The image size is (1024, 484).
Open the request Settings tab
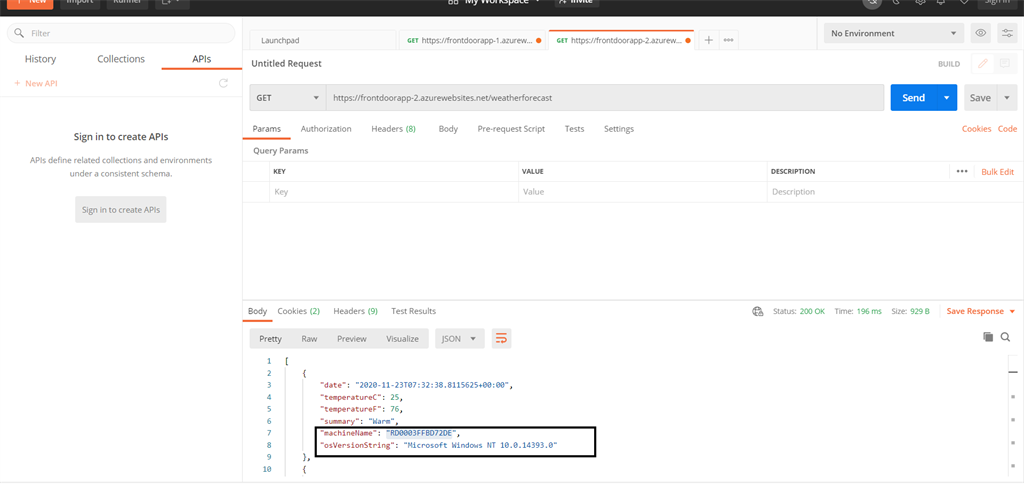[618, 129]
